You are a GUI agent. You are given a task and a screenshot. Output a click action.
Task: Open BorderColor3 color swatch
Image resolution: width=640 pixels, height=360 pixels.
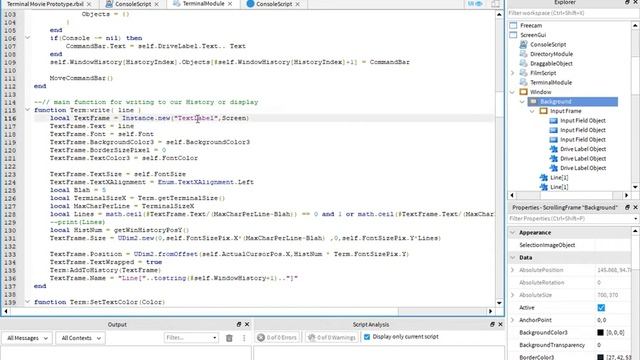[x=600, y=357]
